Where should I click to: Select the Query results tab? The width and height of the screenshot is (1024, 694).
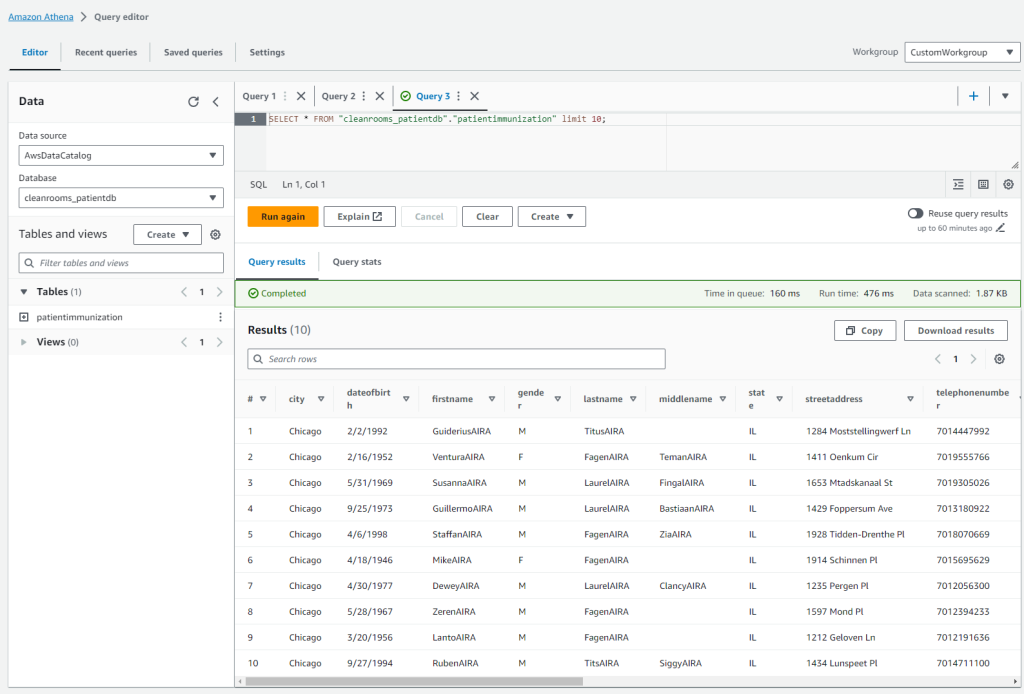[277, 262]
